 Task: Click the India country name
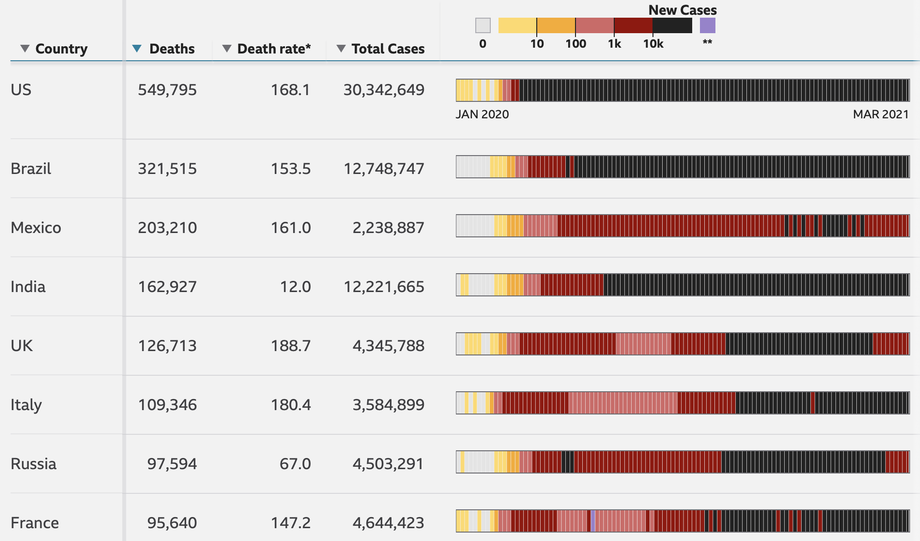point(28,287)
